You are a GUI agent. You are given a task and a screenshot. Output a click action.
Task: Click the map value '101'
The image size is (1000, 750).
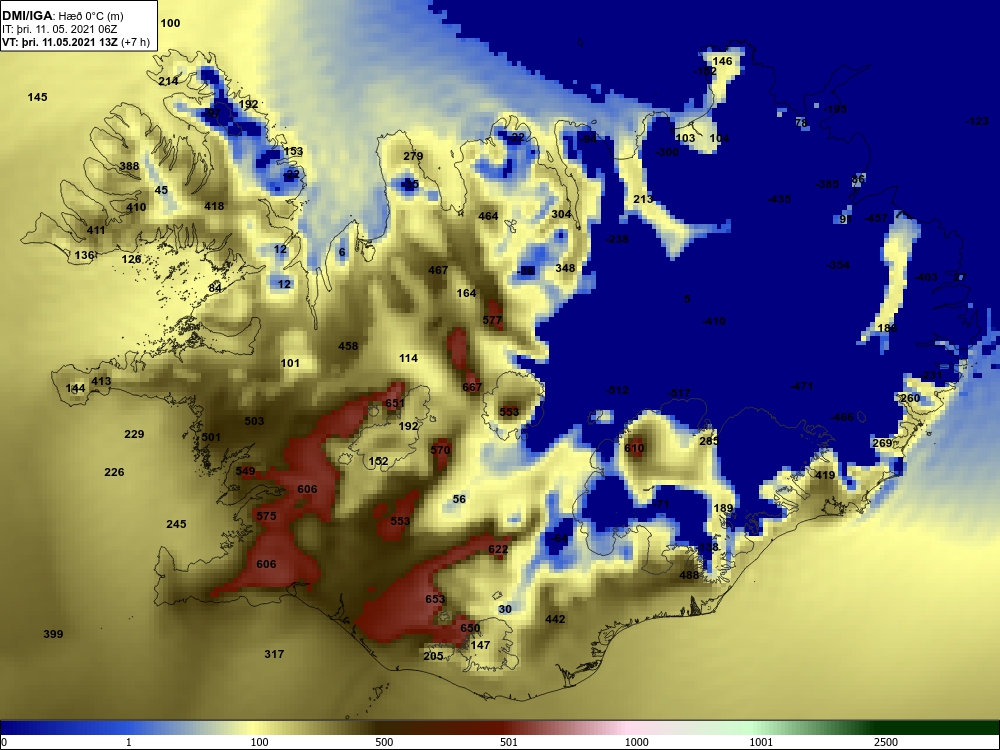(290, 363)
